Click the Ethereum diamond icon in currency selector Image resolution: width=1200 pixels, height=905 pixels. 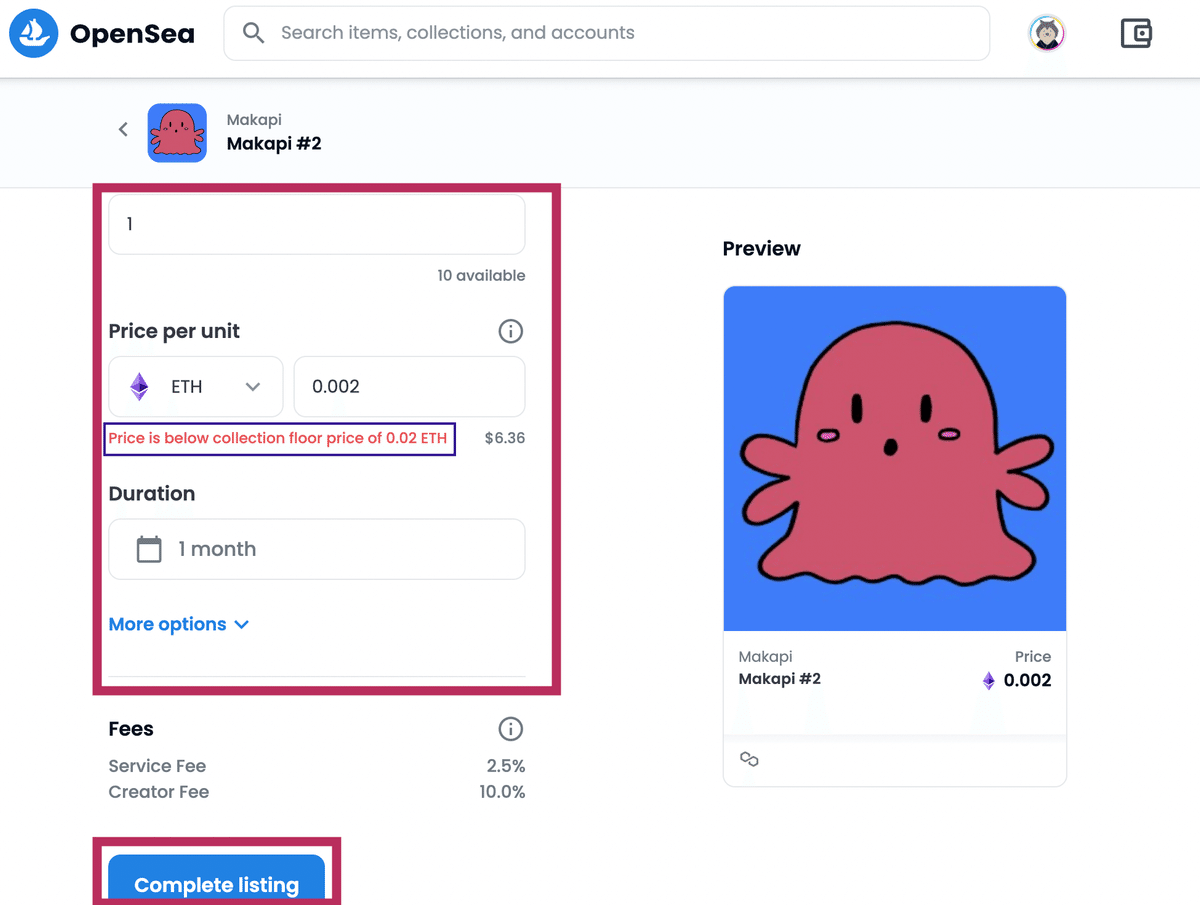tap(140, 387)
